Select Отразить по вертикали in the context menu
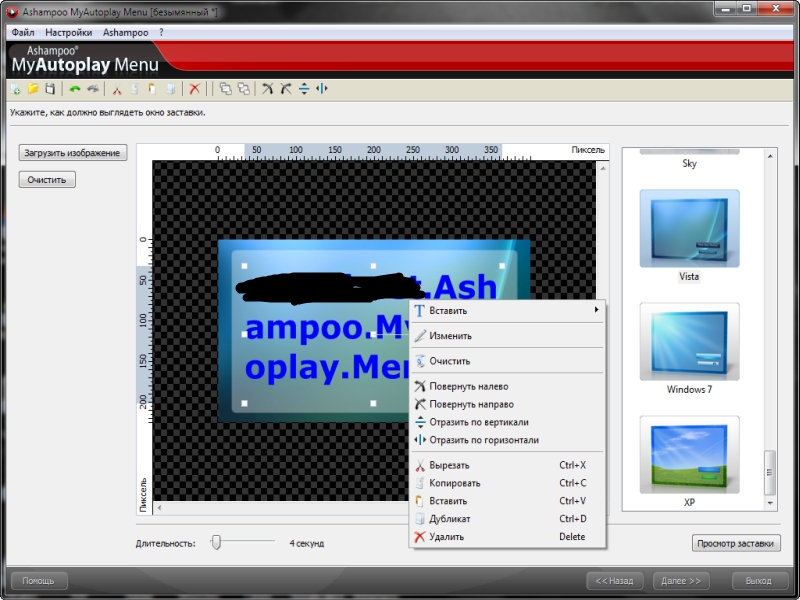 [x=507, y=422]
